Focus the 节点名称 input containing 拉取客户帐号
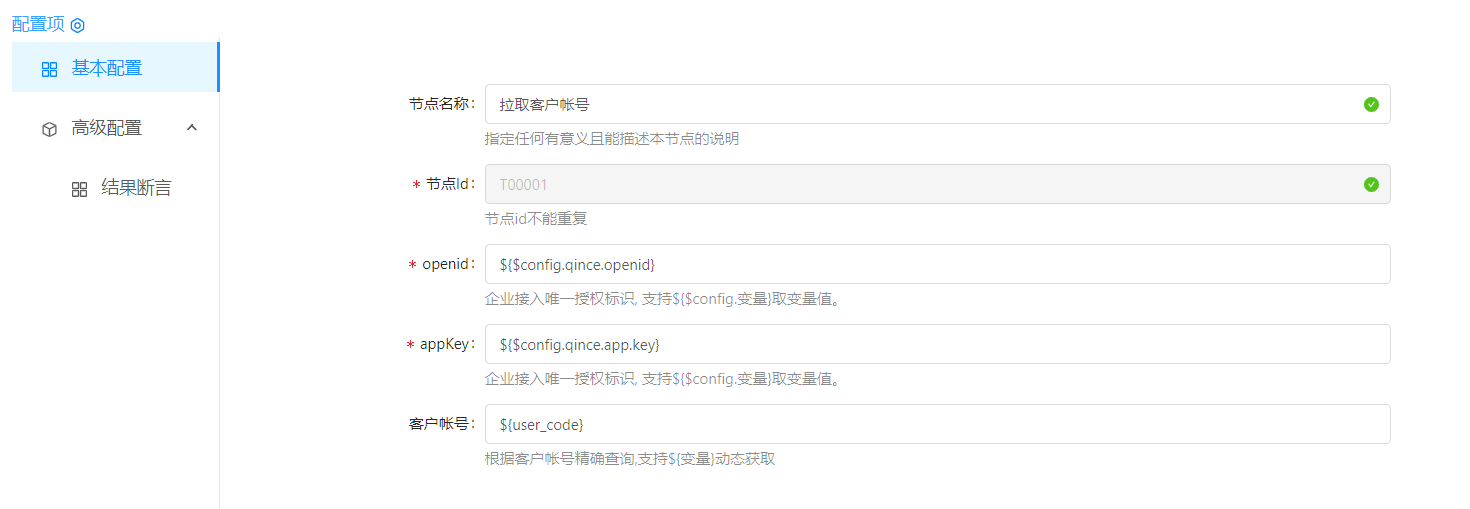 pos(920,104)
